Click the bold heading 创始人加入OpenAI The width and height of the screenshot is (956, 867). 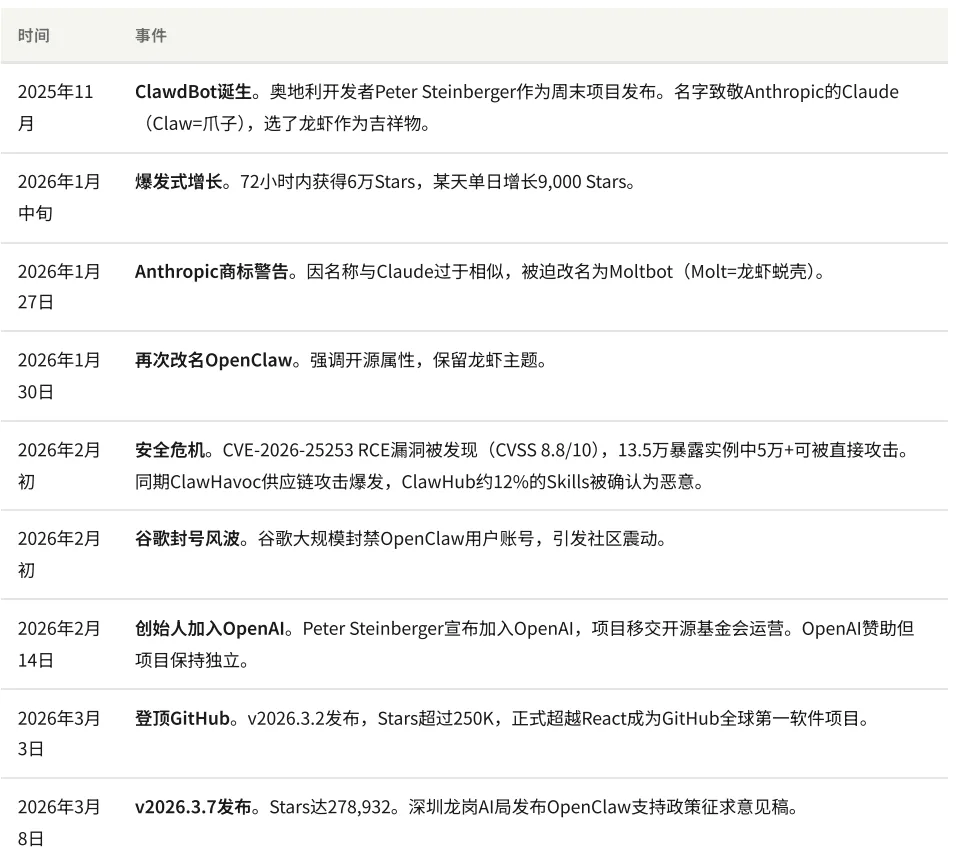pos(210,629)
